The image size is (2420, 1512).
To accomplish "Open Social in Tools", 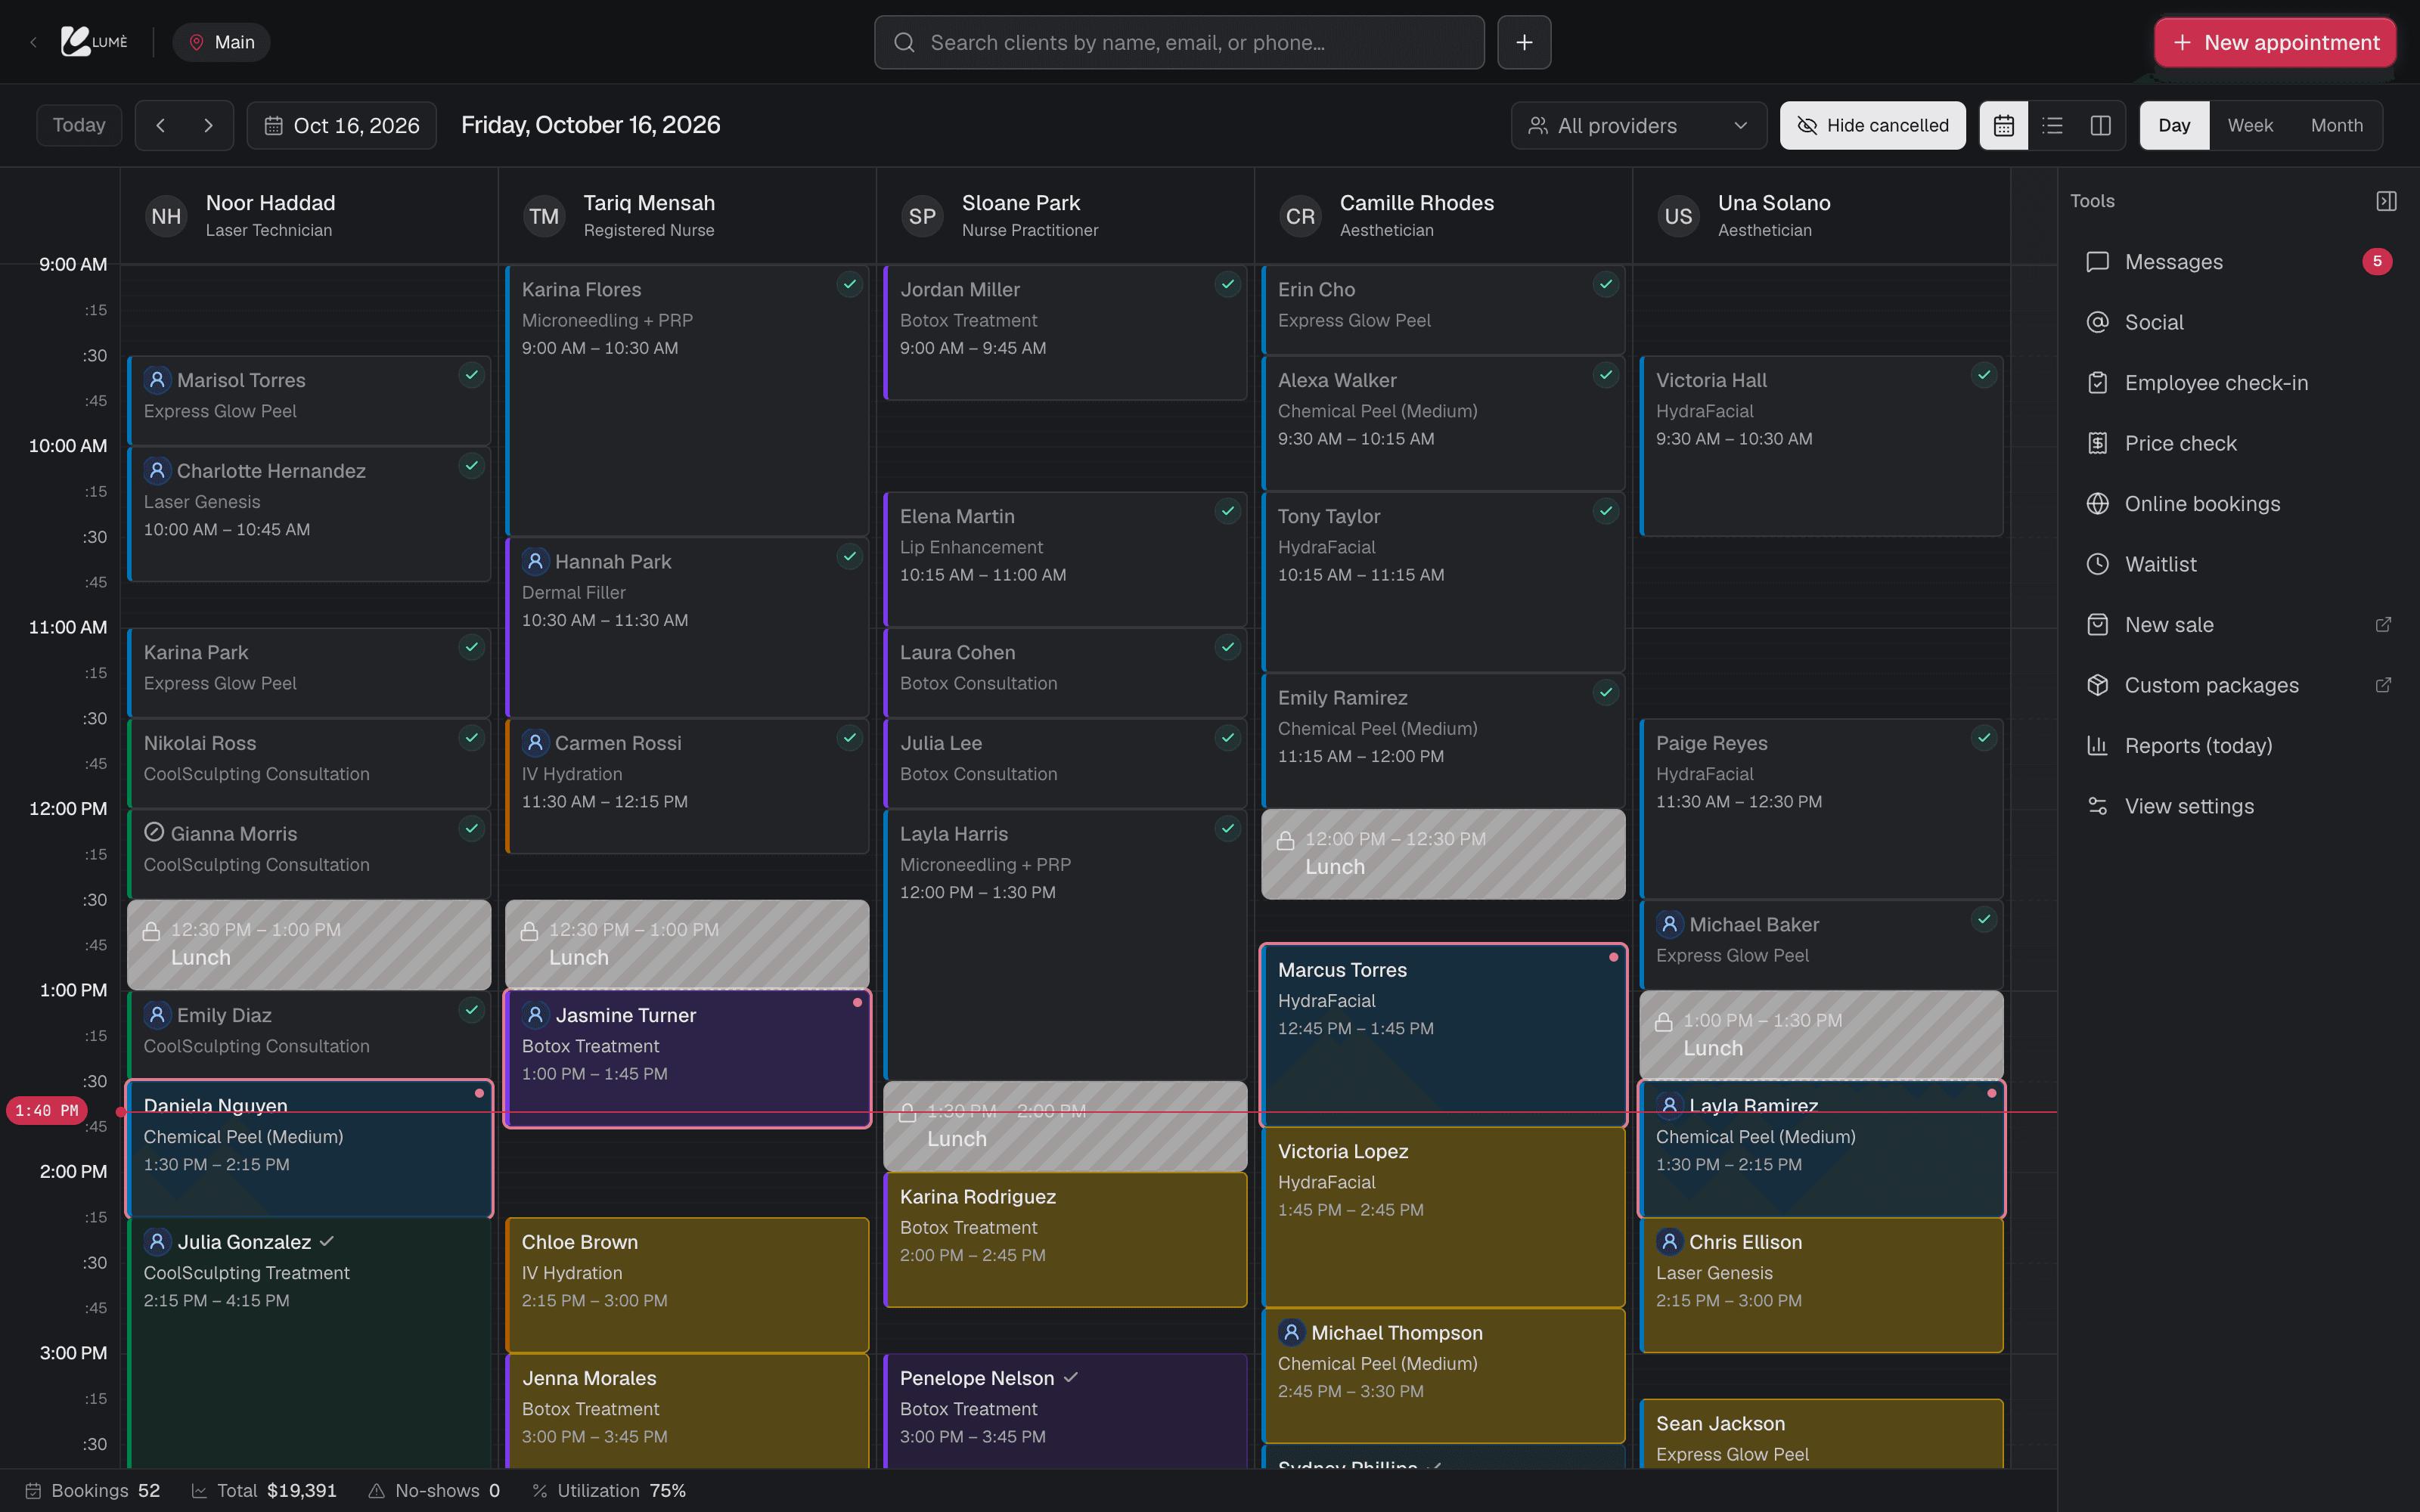I will (x=2238, y=322).
